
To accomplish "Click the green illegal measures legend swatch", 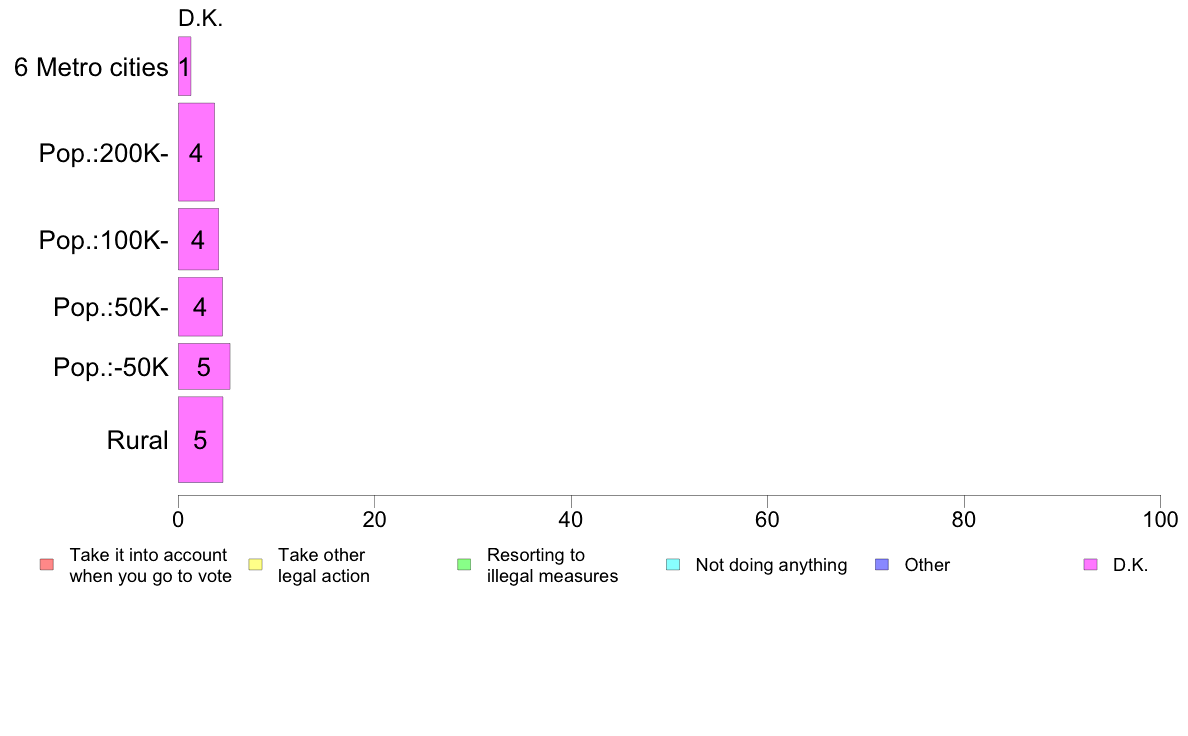I will pyautogui.click(x=464, y=565).
